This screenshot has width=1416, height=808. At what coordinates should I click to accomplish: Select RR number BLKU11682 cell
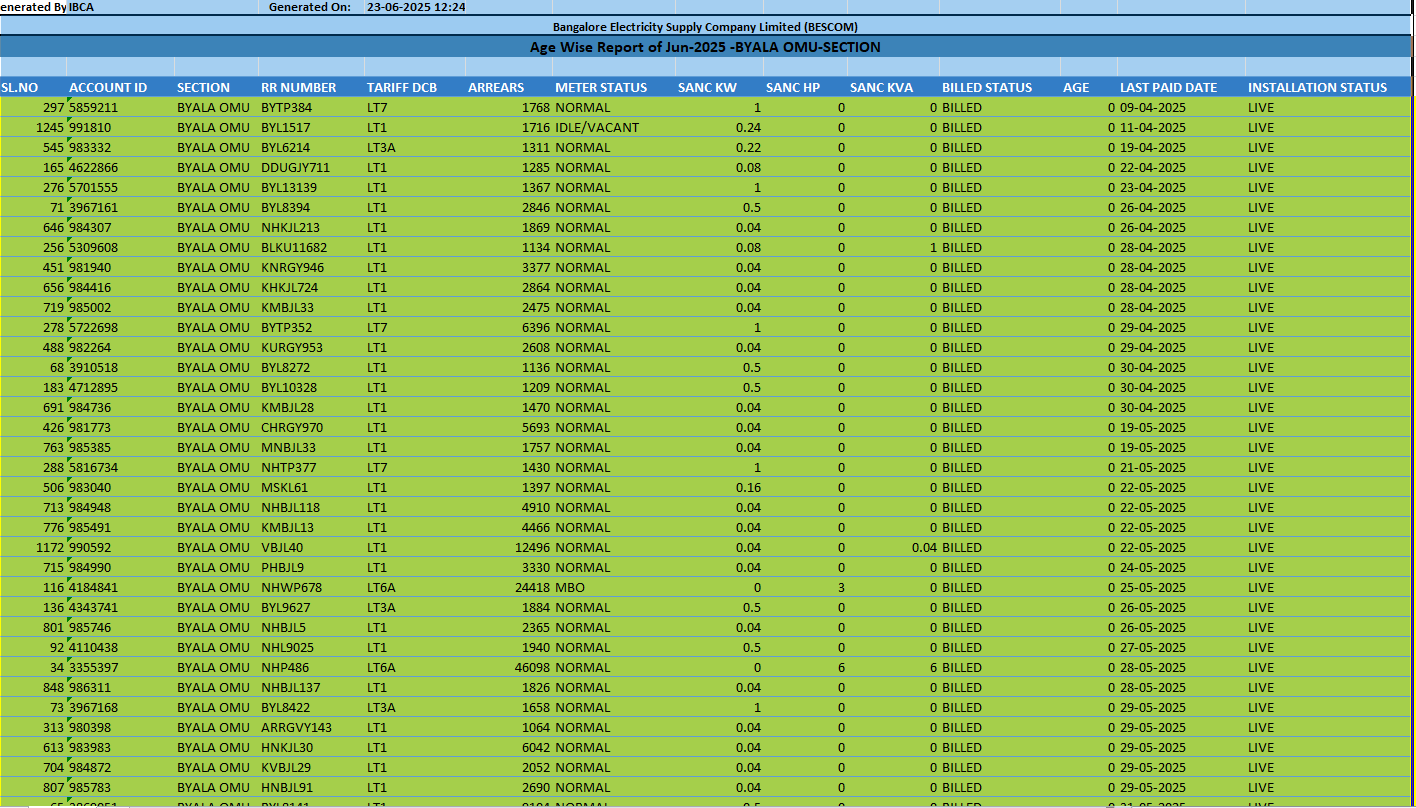pos(311,247)
